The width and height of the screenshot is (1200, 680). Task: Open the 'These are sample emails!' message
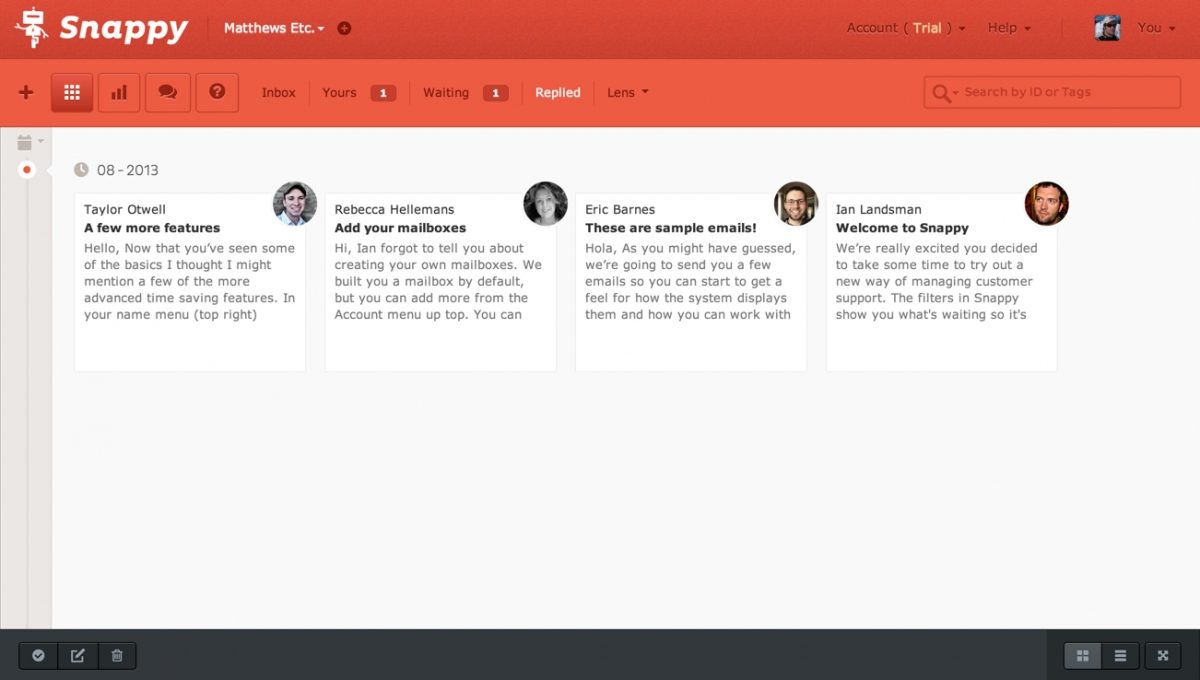point(691,282)
